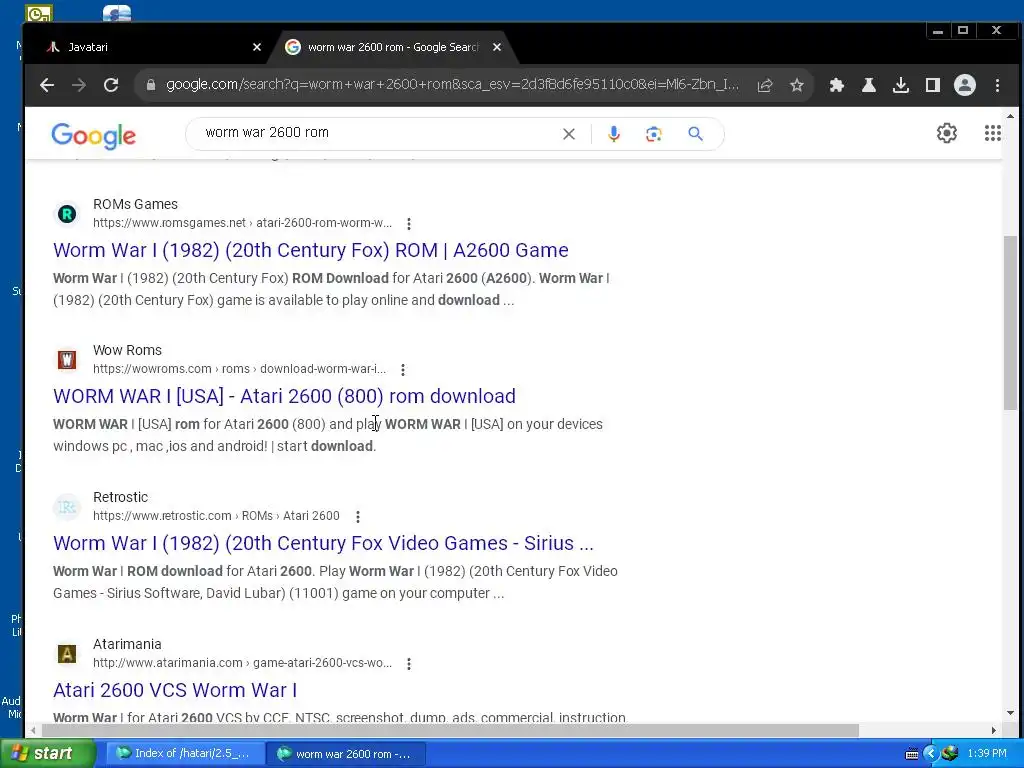Open the Windows start menu
The width and height of the screenshot is (1024, 768).
pyautogui.click(x=48, y=754)
